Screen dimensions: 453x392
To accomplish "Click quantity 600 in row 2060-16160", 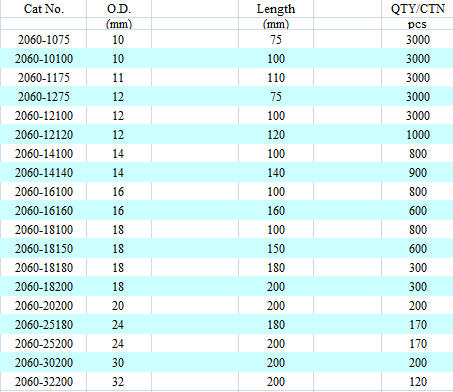I will click(x=418, y=211).
